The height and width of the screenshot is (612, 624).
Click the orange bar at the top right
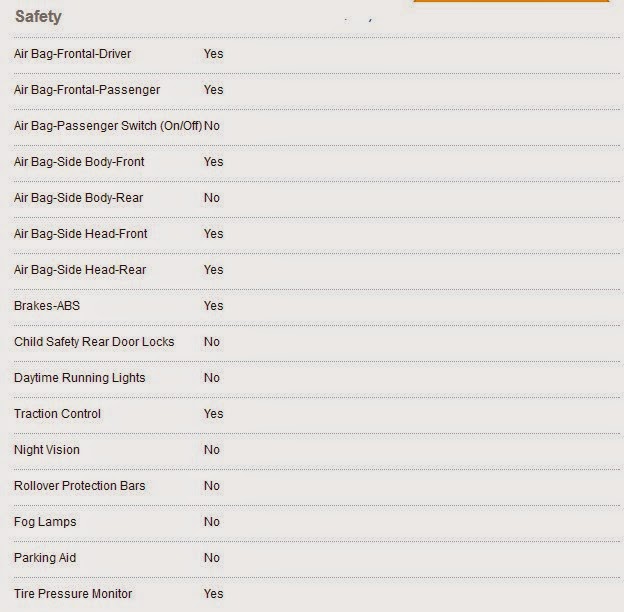point(511,1)
